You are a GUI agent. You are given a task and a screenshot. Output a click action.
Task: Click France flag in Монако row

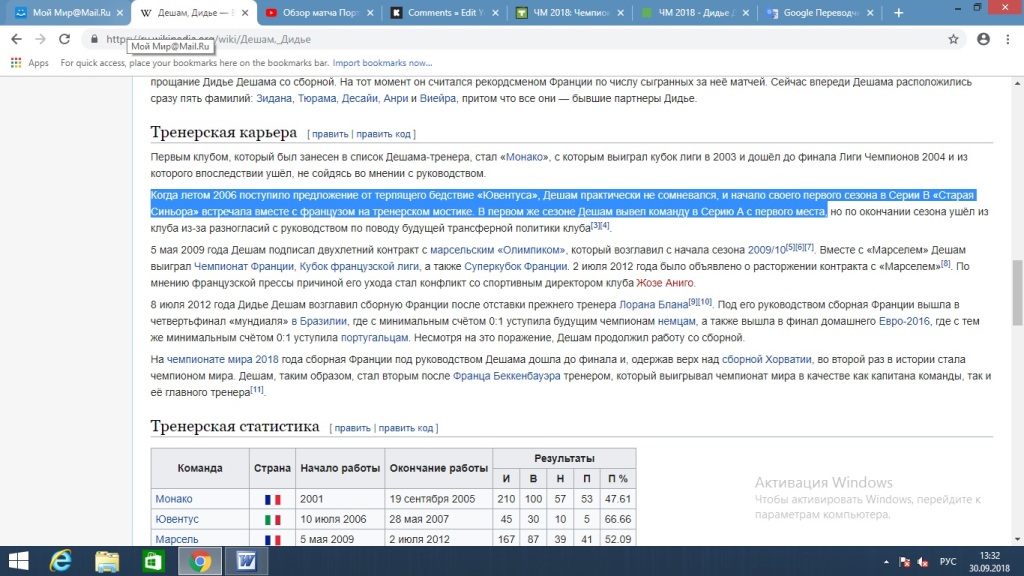[x=272, y=500]
